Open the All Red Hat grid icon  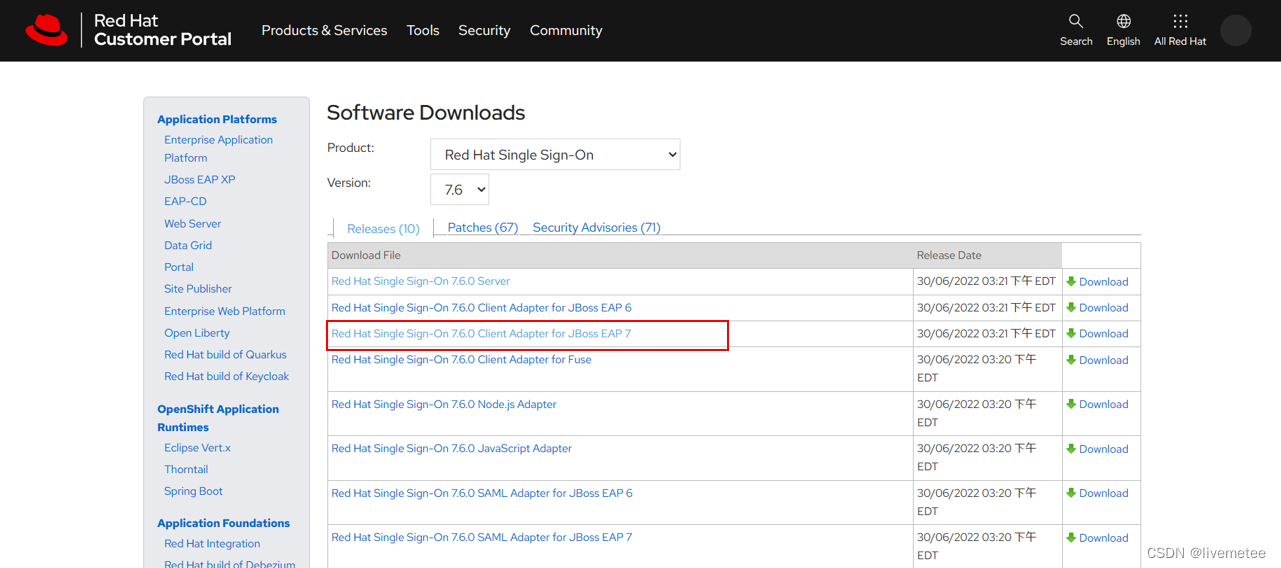pyautogui.click(x=1180, y=21)
